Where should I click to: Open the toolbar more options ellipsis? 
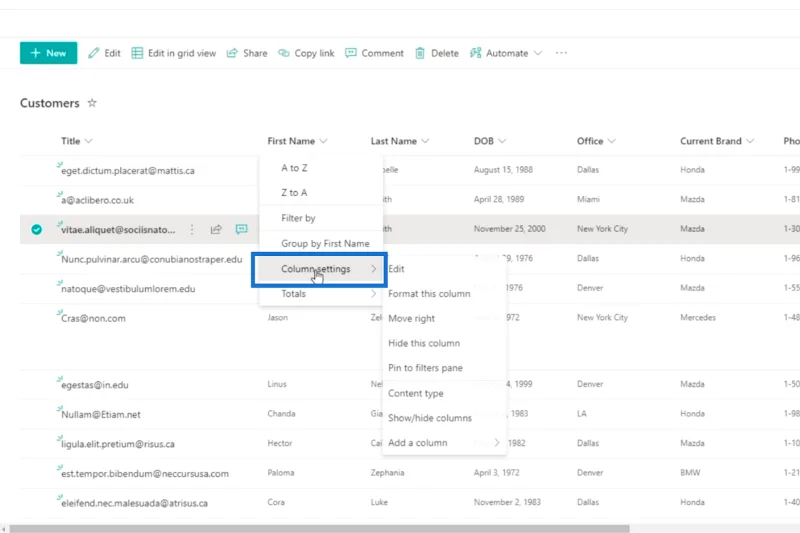[561, 53]
